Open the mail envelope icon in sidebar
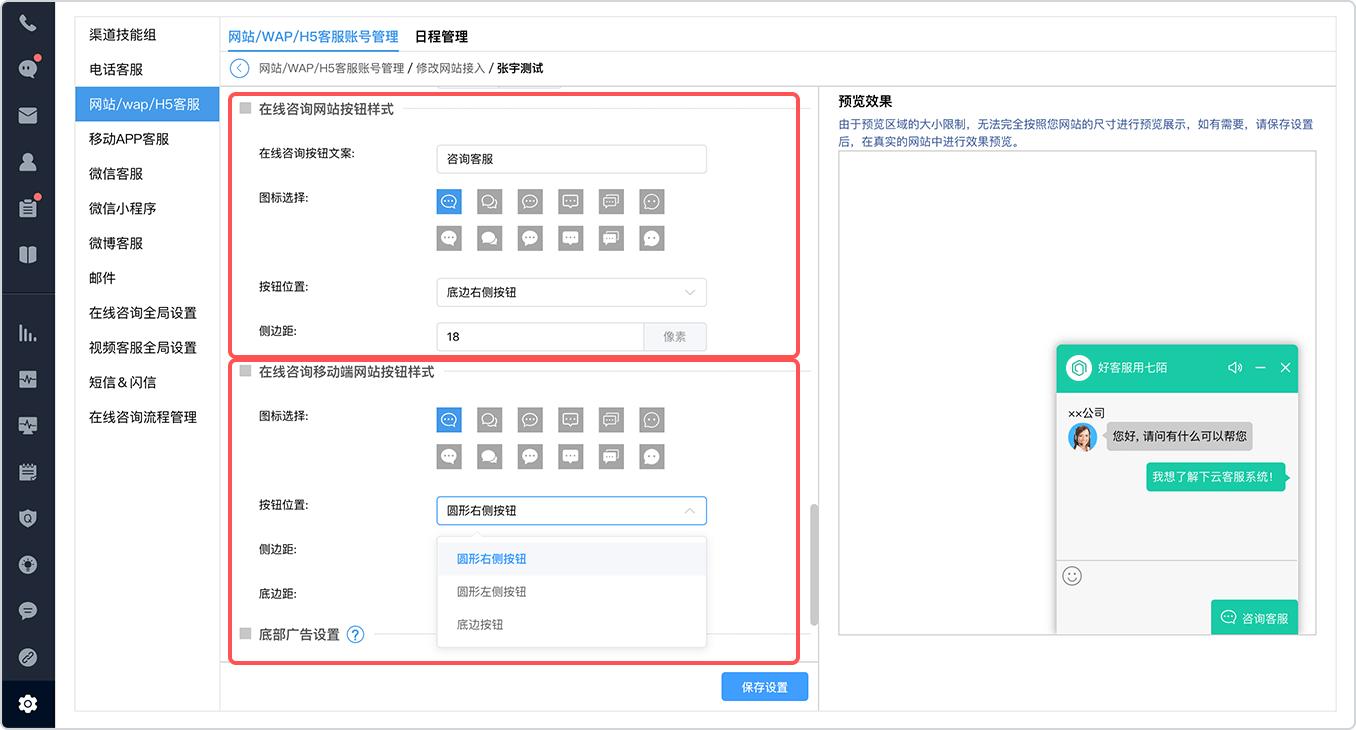This screenshot has width=1356, height=730. tap(28, 115)
